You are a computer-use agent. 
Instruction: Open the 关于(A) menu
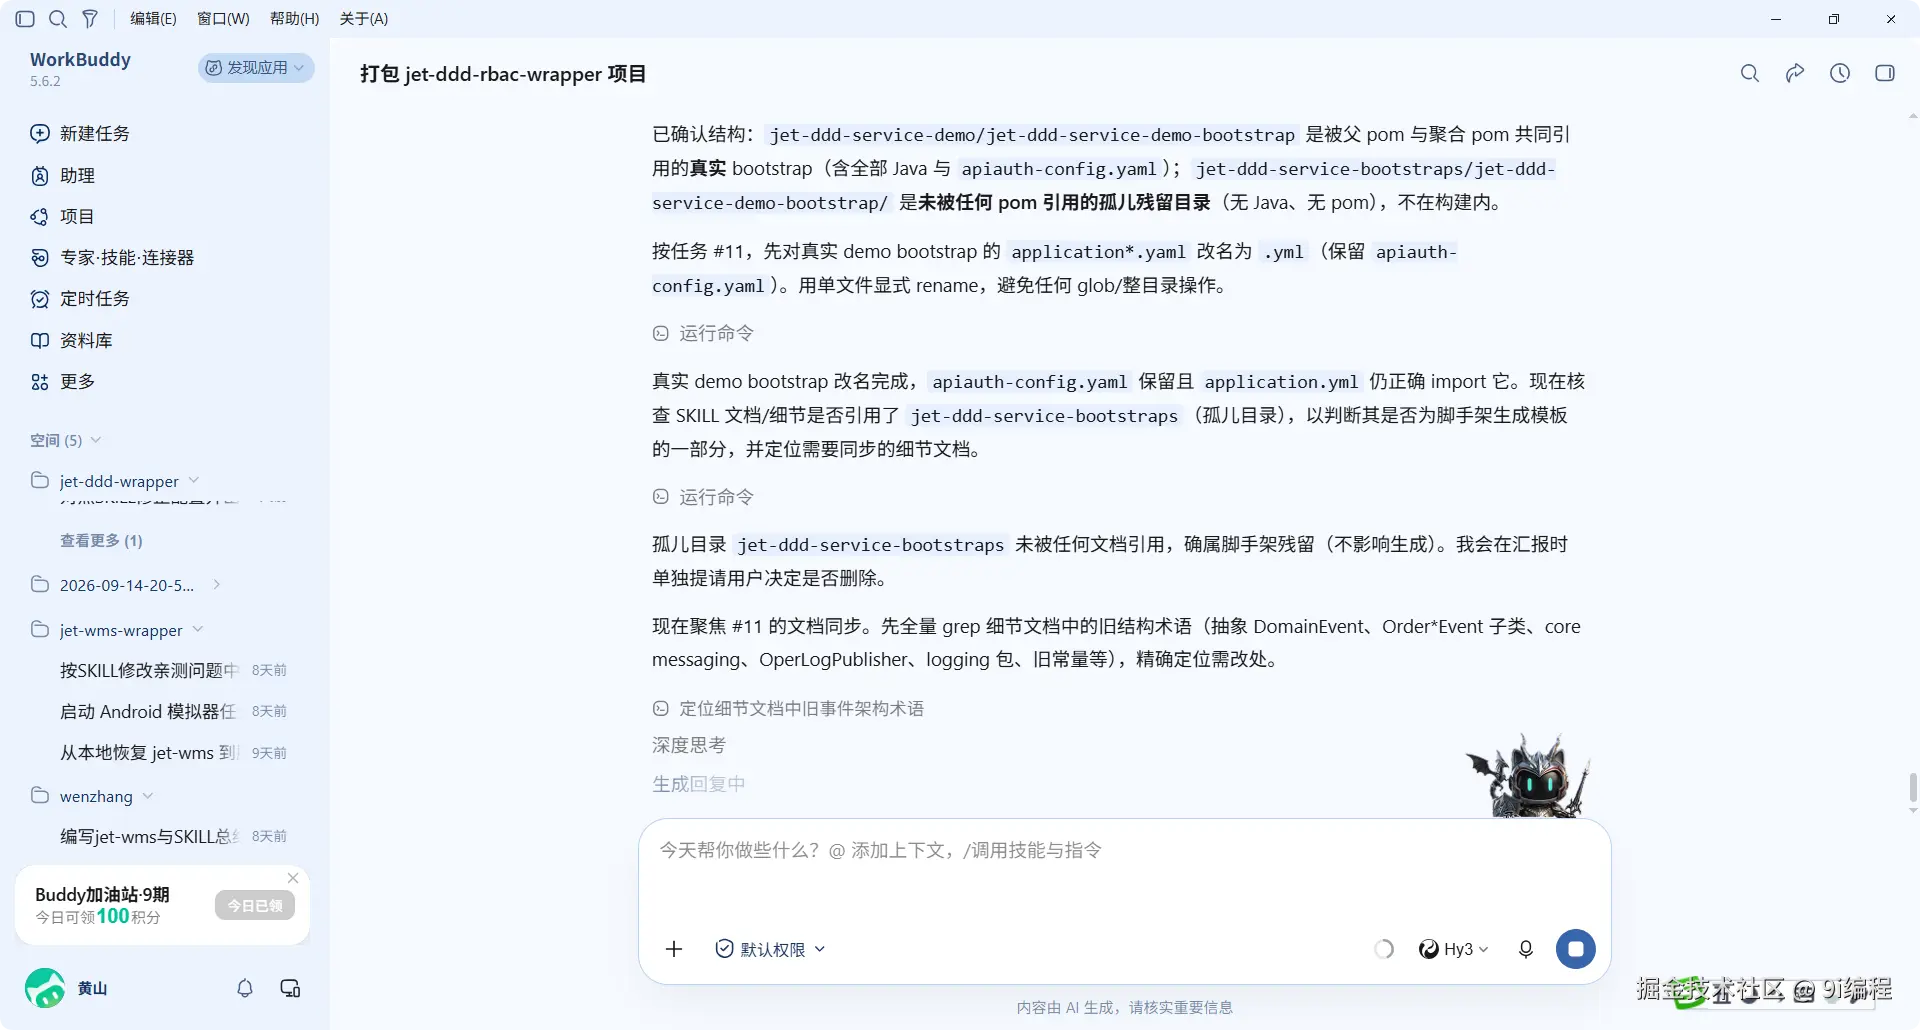point(364,19)
